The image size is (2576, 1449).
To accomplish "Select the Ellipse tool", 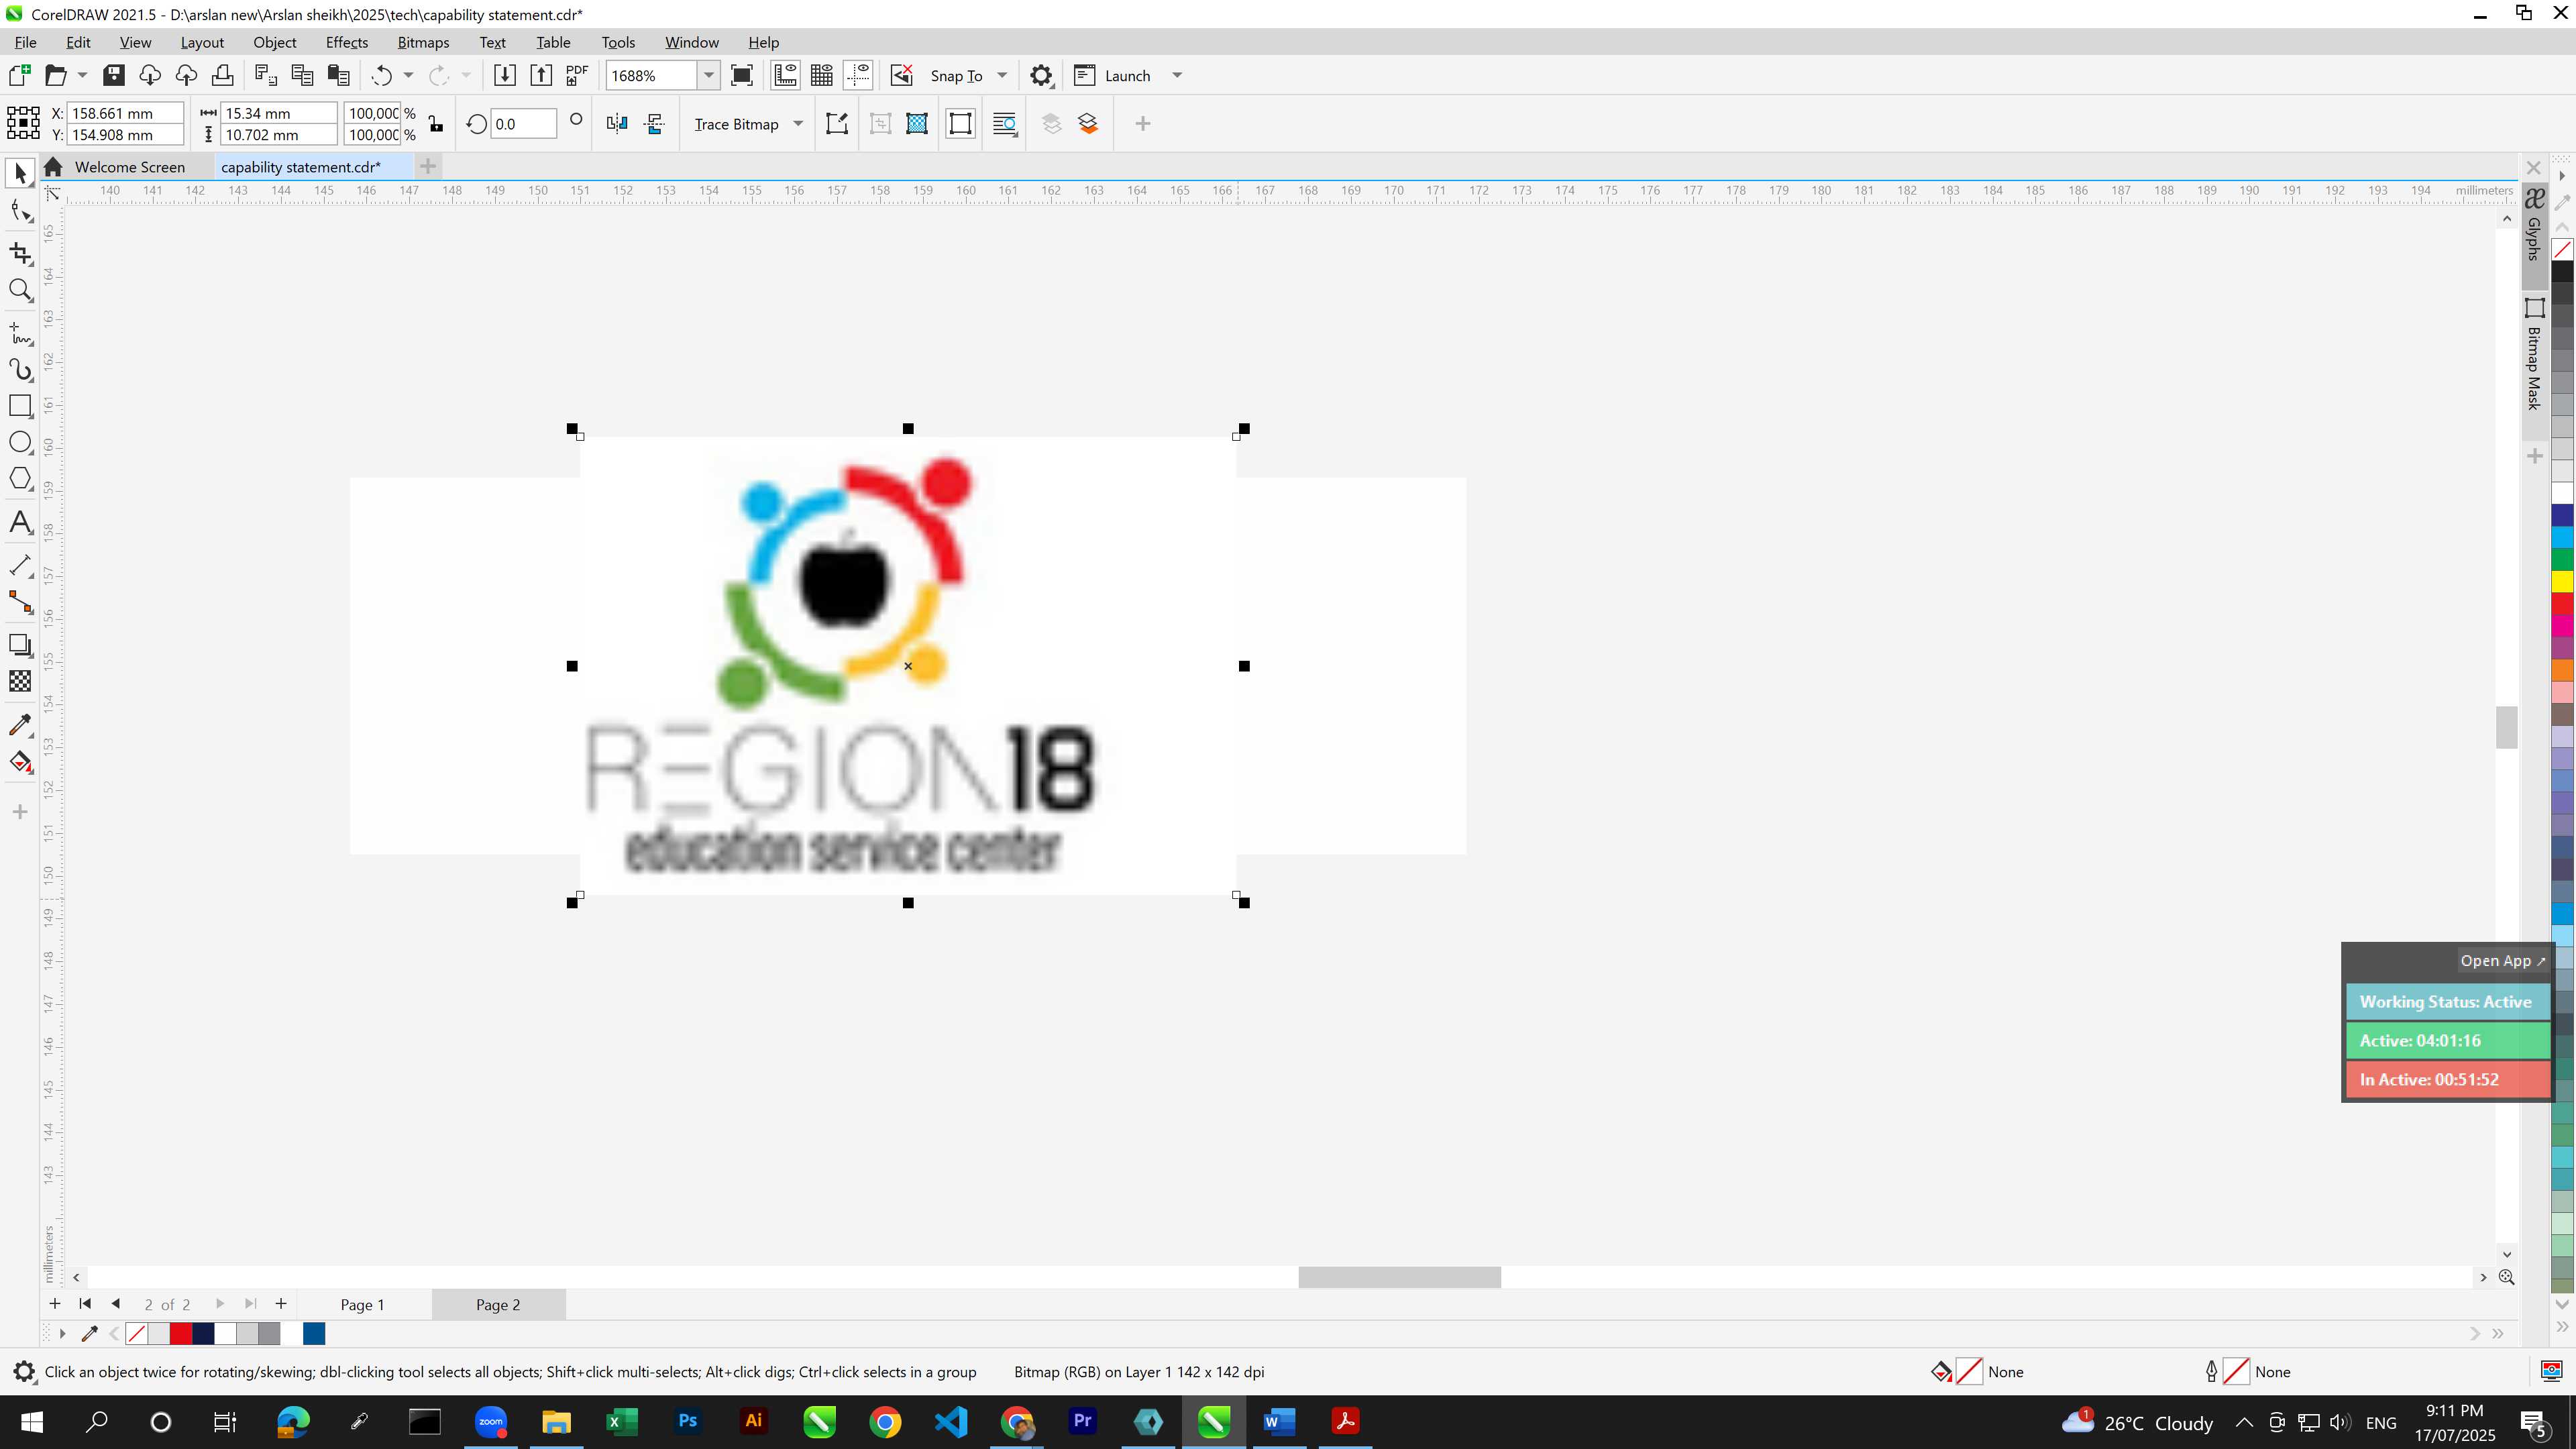I will coord(20,443).
